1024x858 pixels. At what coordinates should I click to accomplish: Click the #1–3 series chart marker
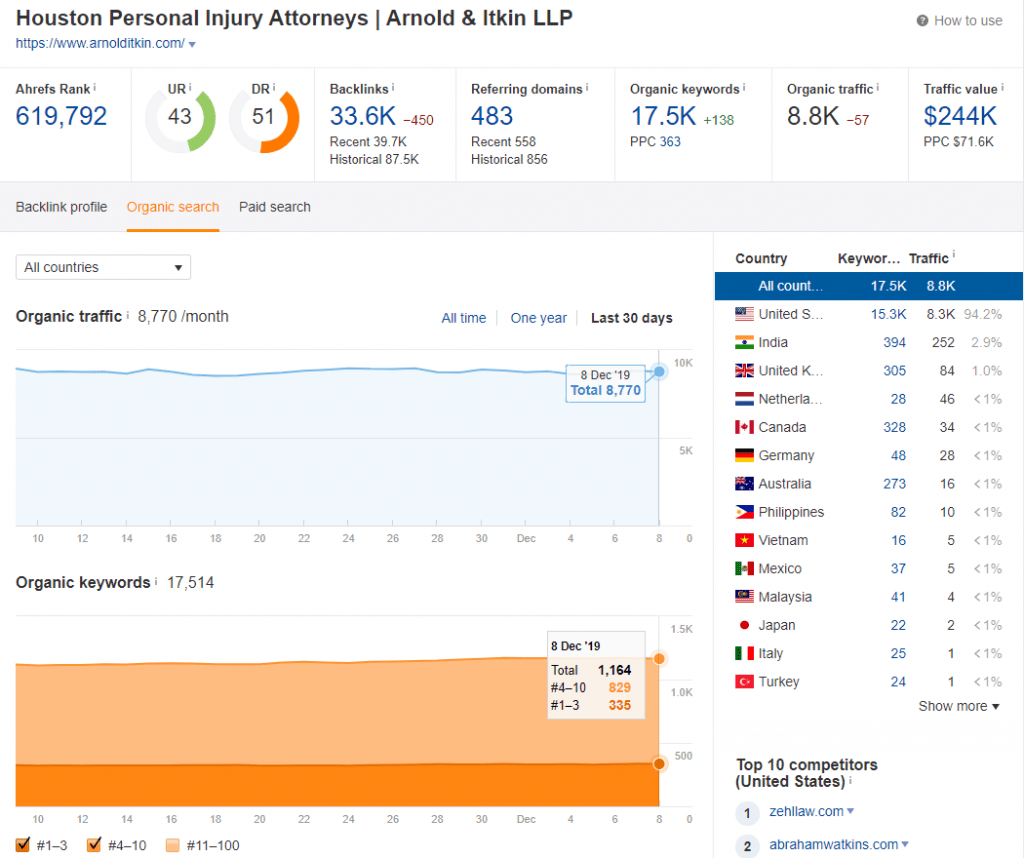(x=659, y=763)
